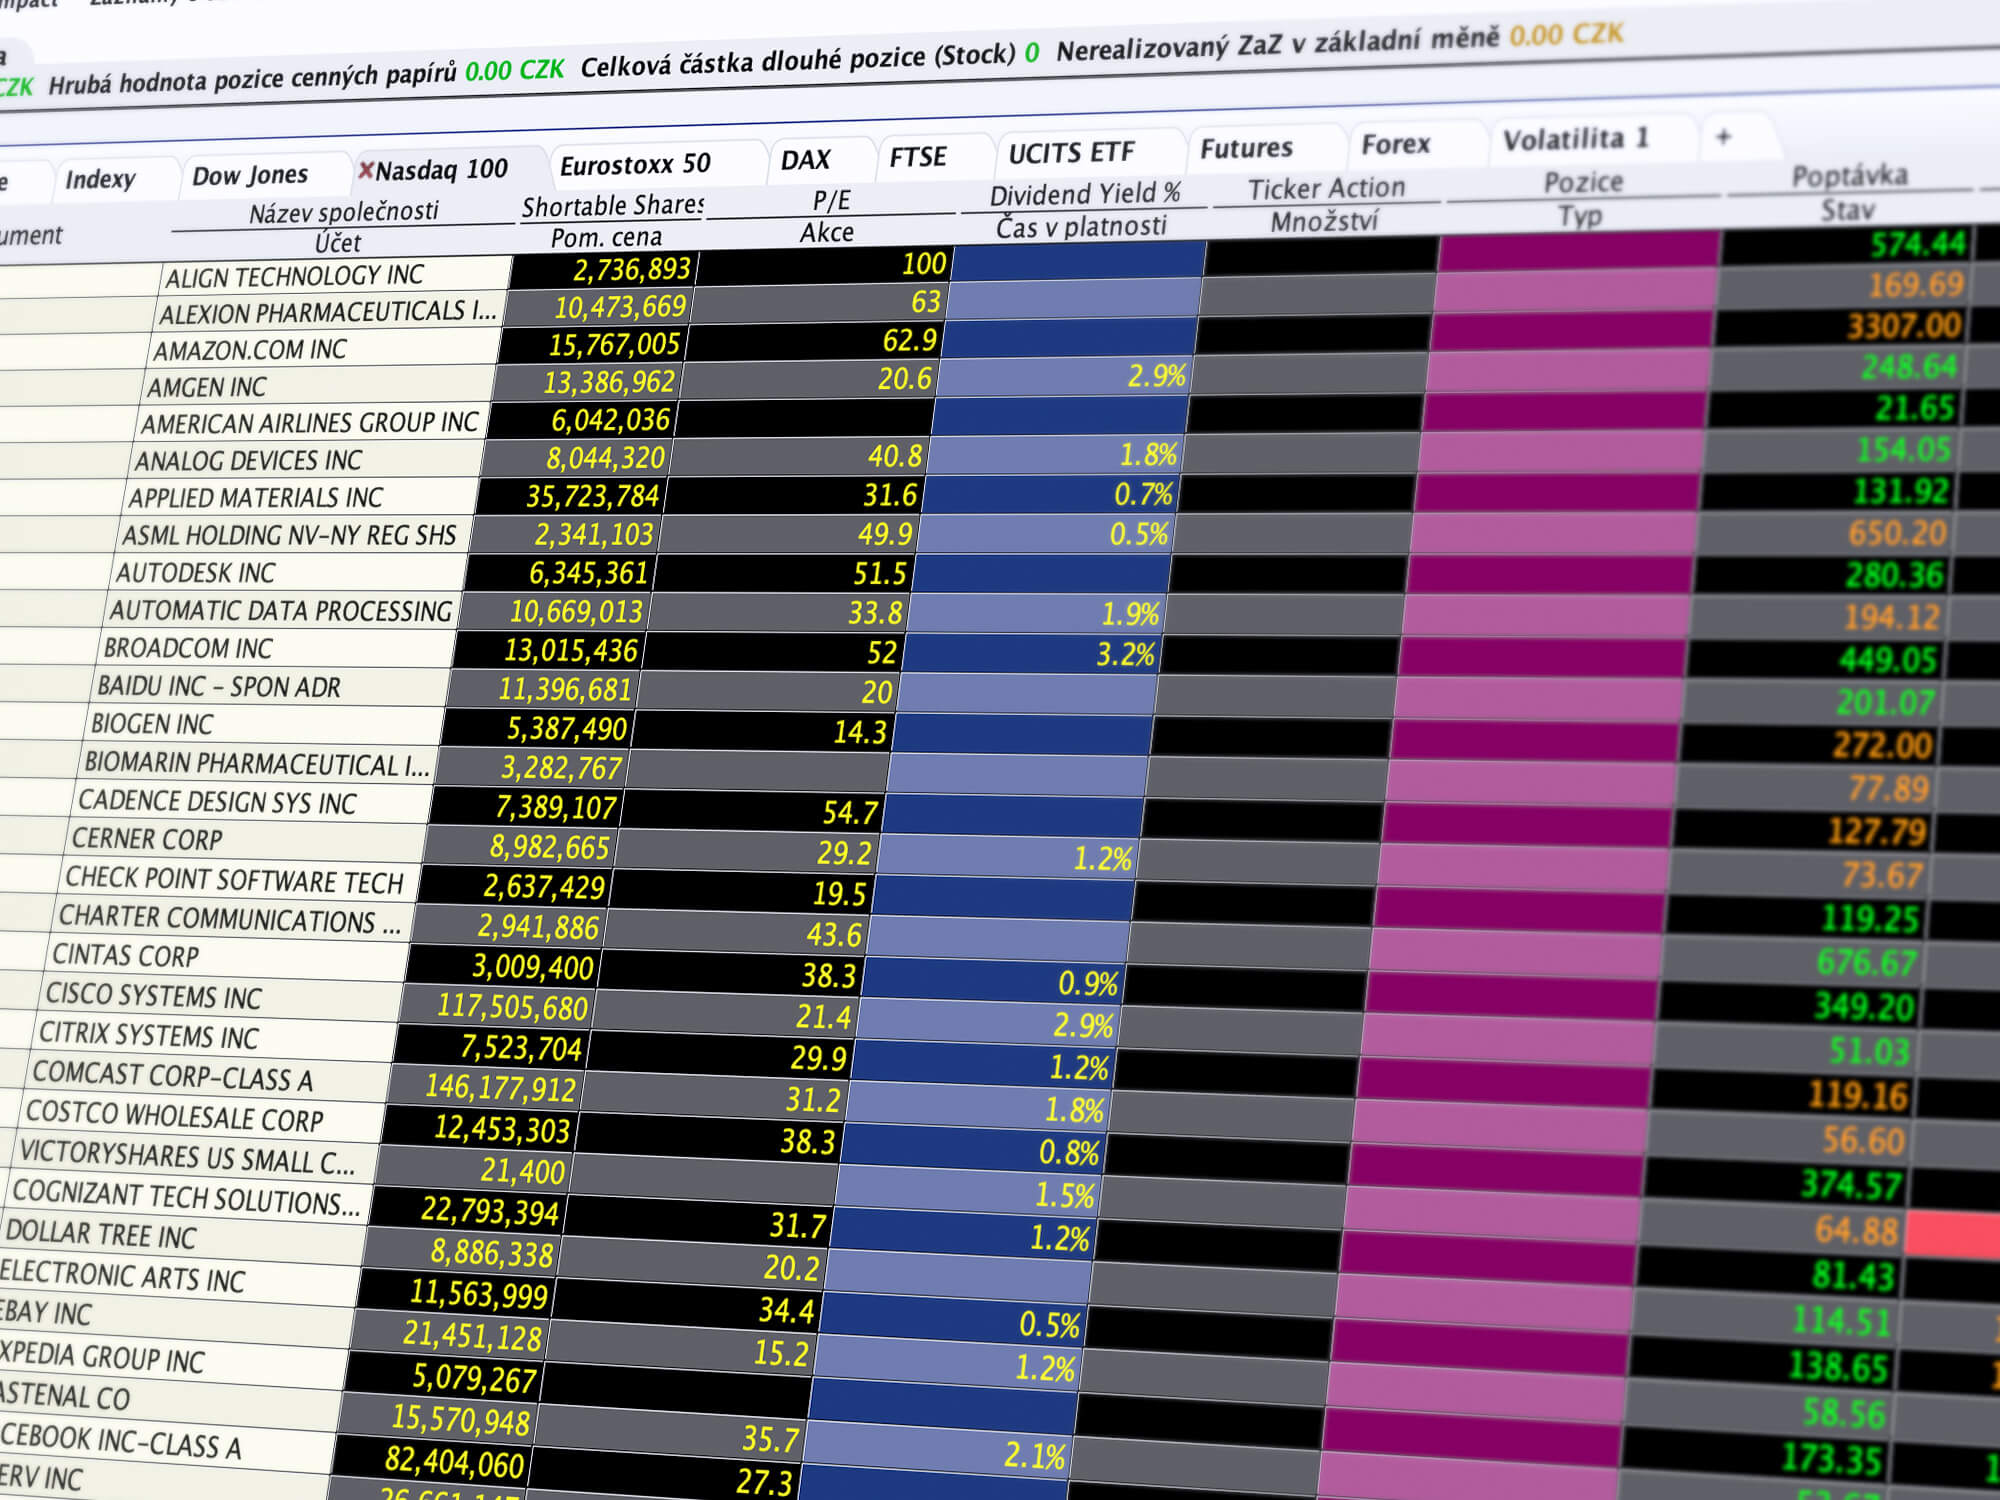Click the Poptávka column header
The height and width of the screenshot is (1500, 2000).
pyautogui.click(x=1850, y=176)
